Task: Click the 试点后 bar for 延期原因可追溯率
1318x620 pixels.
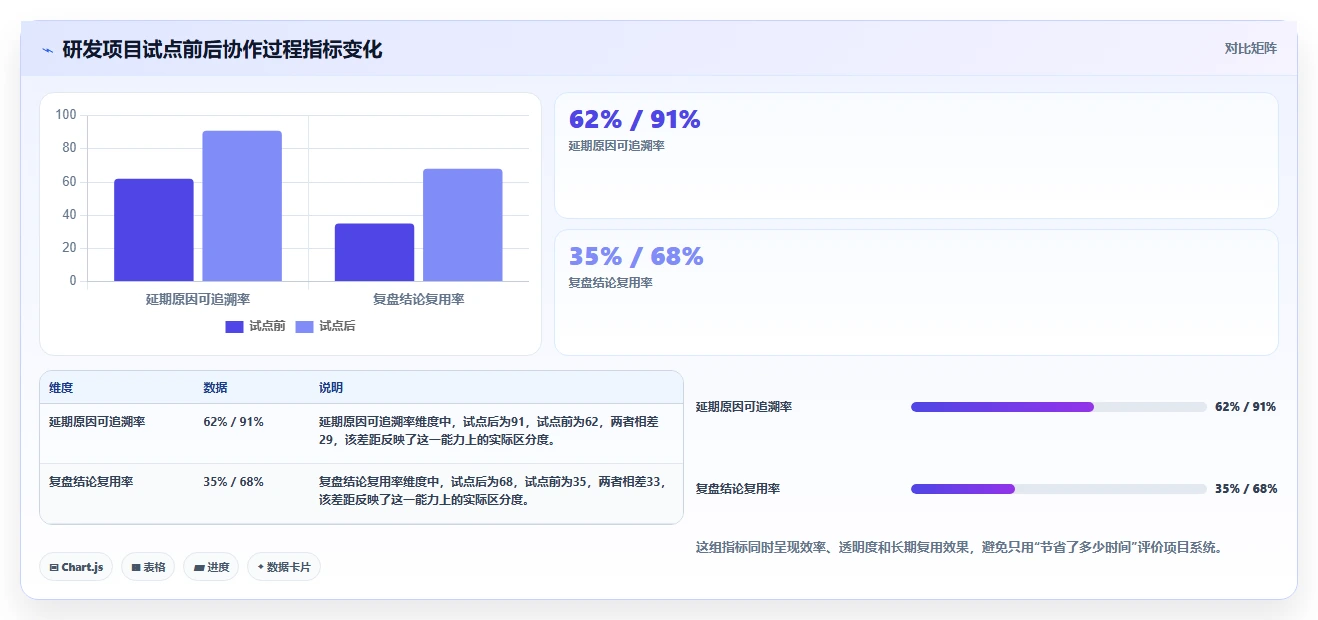Action: point(242,206)
